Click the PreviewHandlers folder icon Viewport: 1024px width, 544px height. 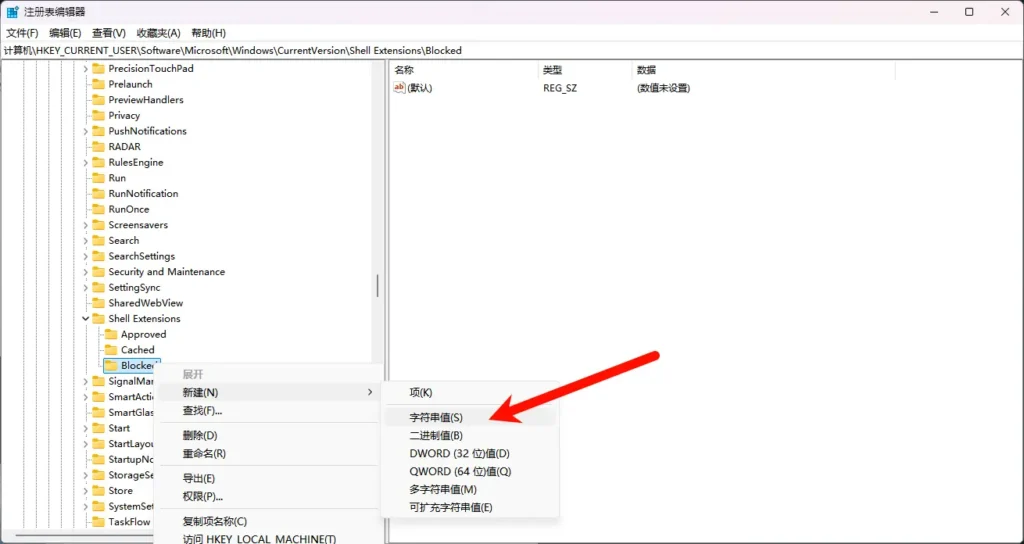coord(98,100)
